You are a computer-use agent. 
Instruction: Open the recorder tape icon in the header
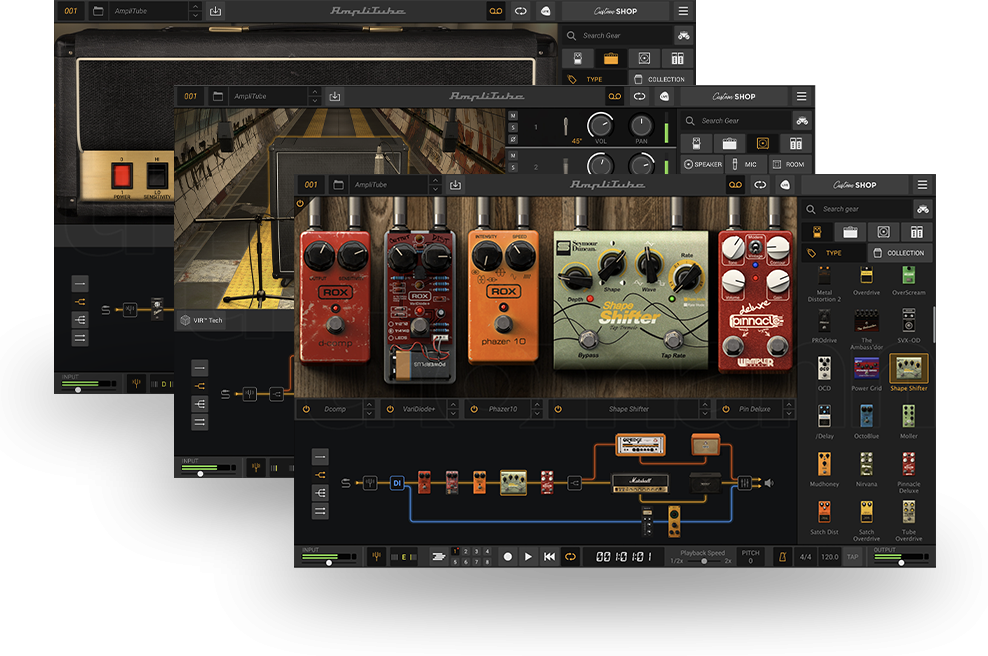tap(735, 185)
